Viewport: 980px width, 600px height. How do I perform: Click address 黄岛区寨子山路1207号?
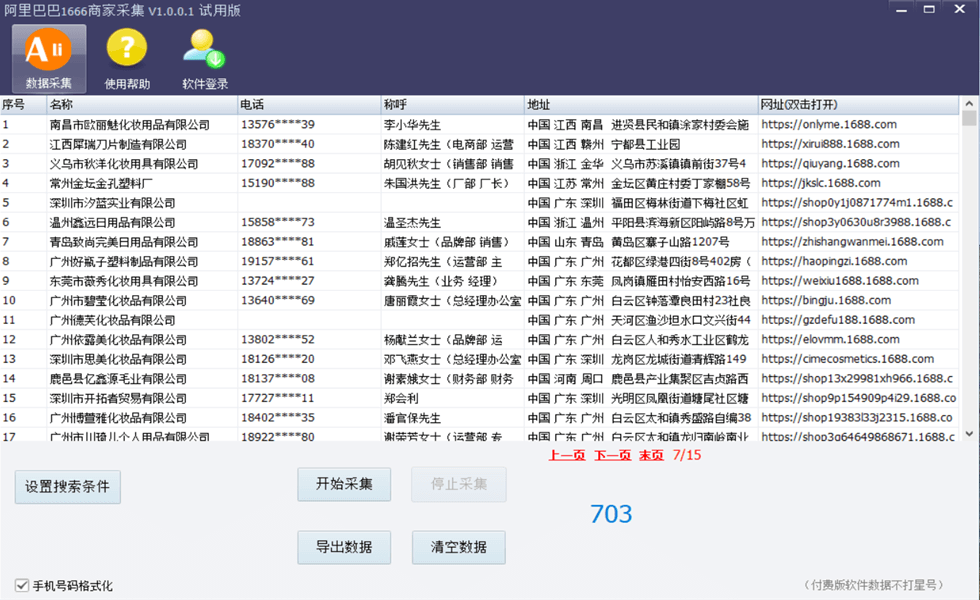coord(670,242)
